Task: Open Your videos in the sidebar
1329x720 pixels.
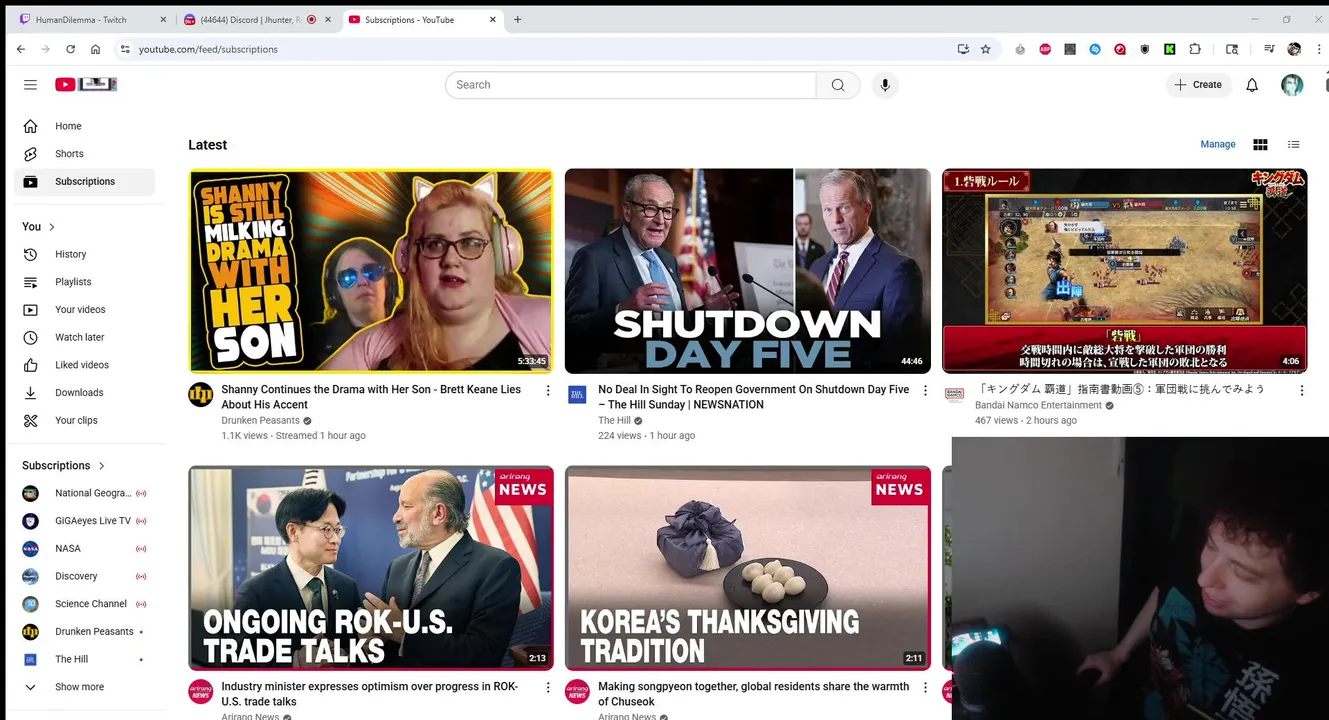Action: point(85,310)
